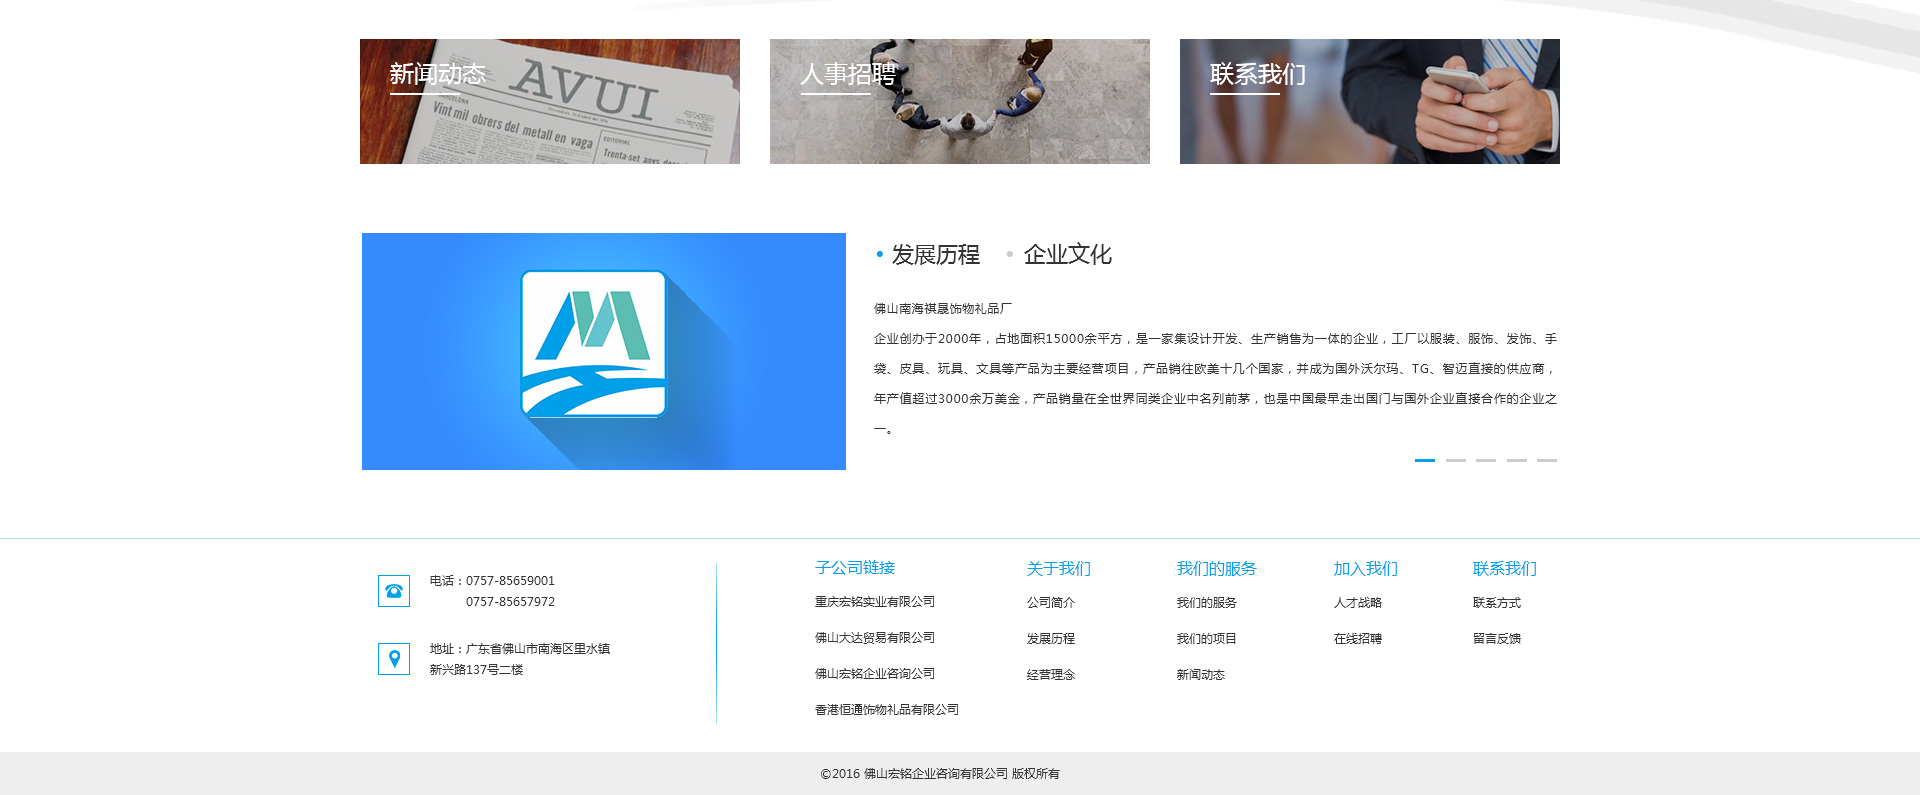Click the 子公司链接 footer heading
The height and width of the screenshot is (795, 1920).
(x=855, y=568)
